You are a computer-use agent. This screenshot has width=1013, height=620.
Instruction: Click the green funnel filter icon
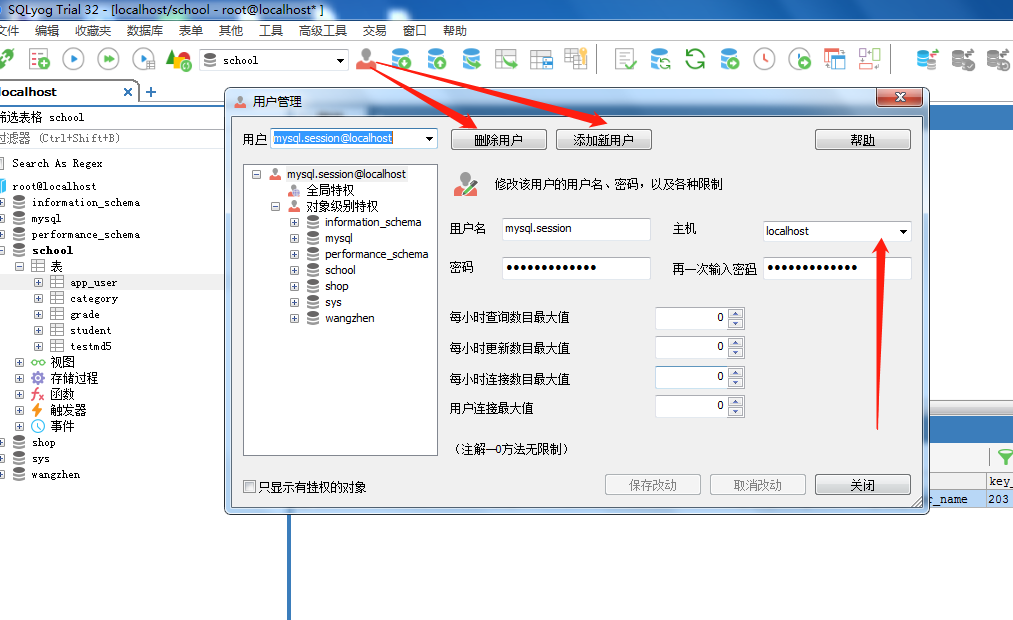[1005, 457]
